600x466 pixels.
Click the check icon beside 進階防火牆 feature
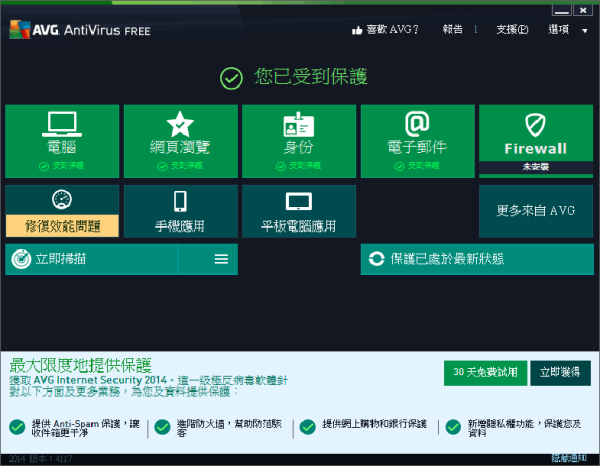point(162,427)
